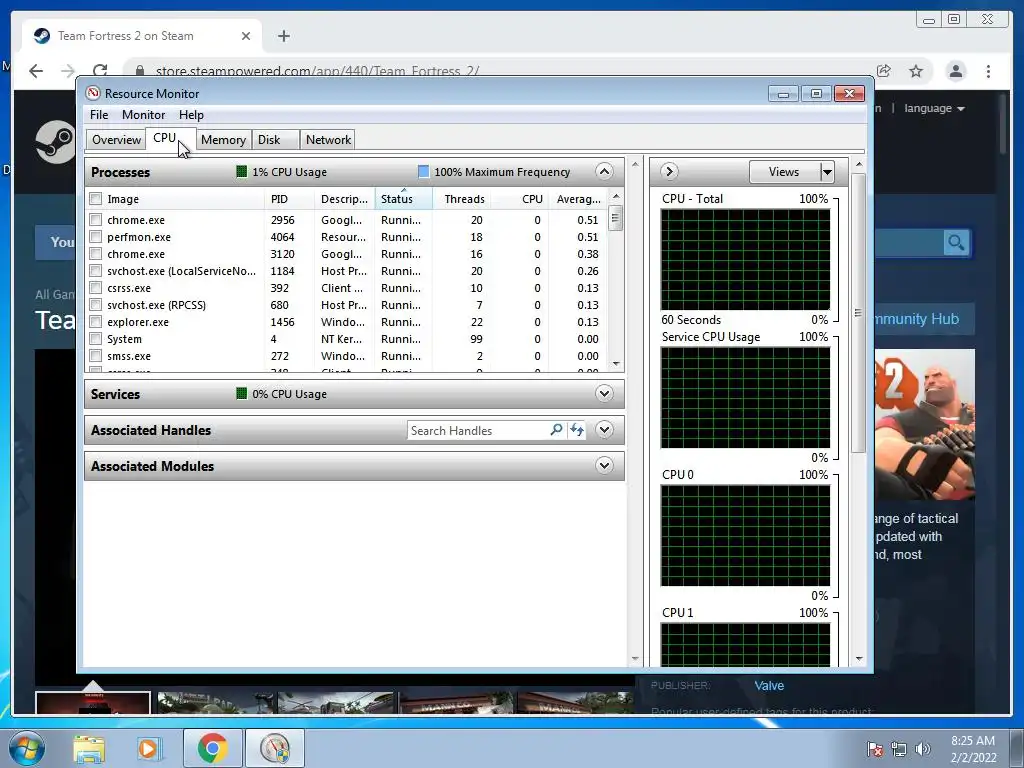This screenshot has height=768, width=1024.
Task: Close the Team Fortress 2 tab
Action: pyautogui.click(x=246, y=36)
